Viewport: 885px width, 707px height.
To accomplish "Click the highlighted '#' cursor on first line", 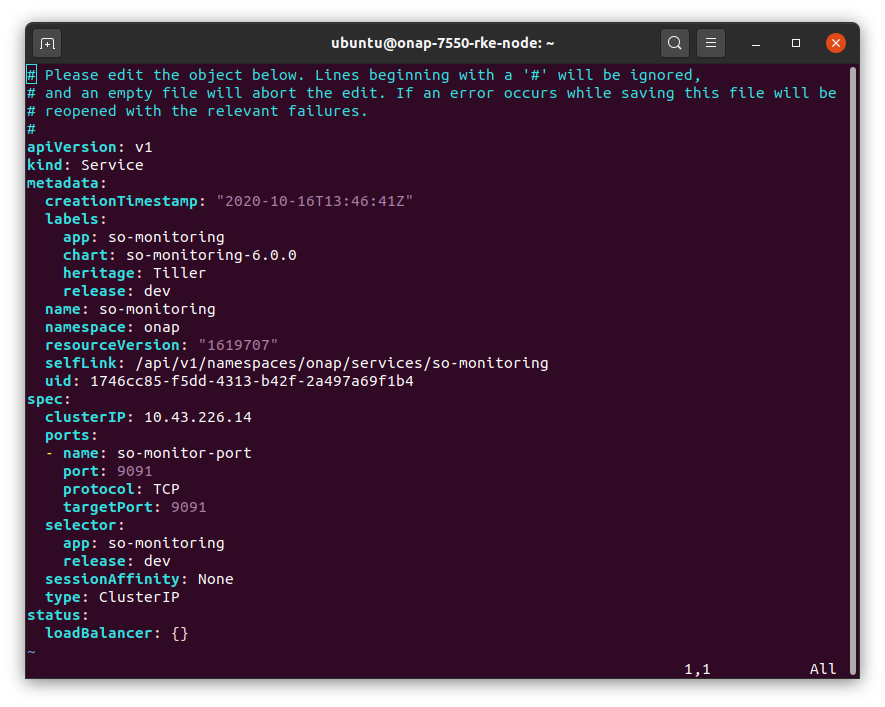I will coord(32,75).
